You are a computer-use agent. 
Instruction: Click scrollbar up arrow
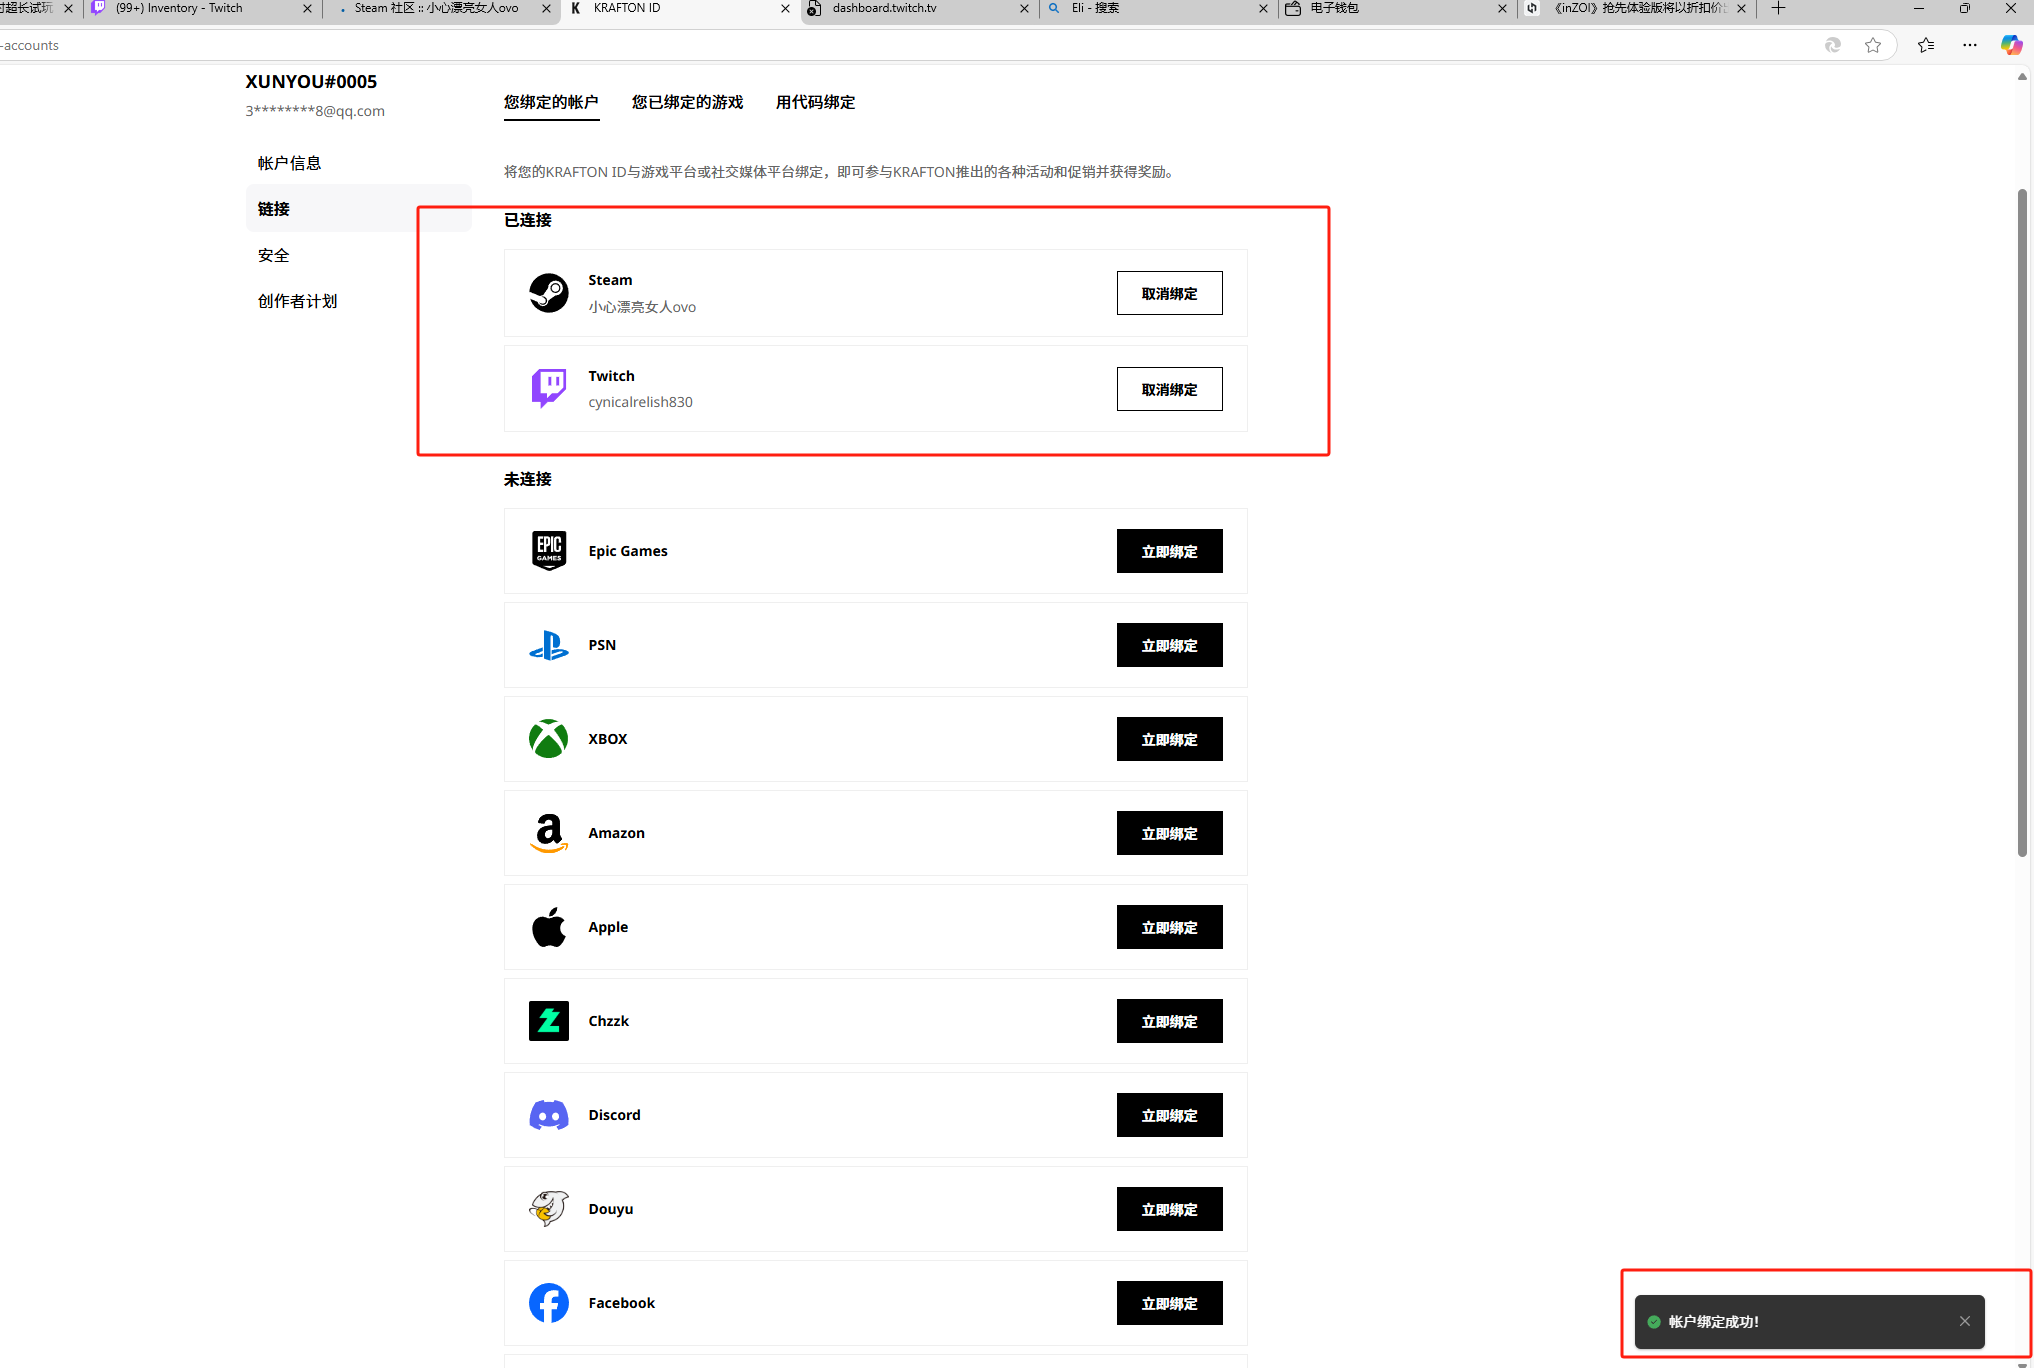(x=2022, y=77)
